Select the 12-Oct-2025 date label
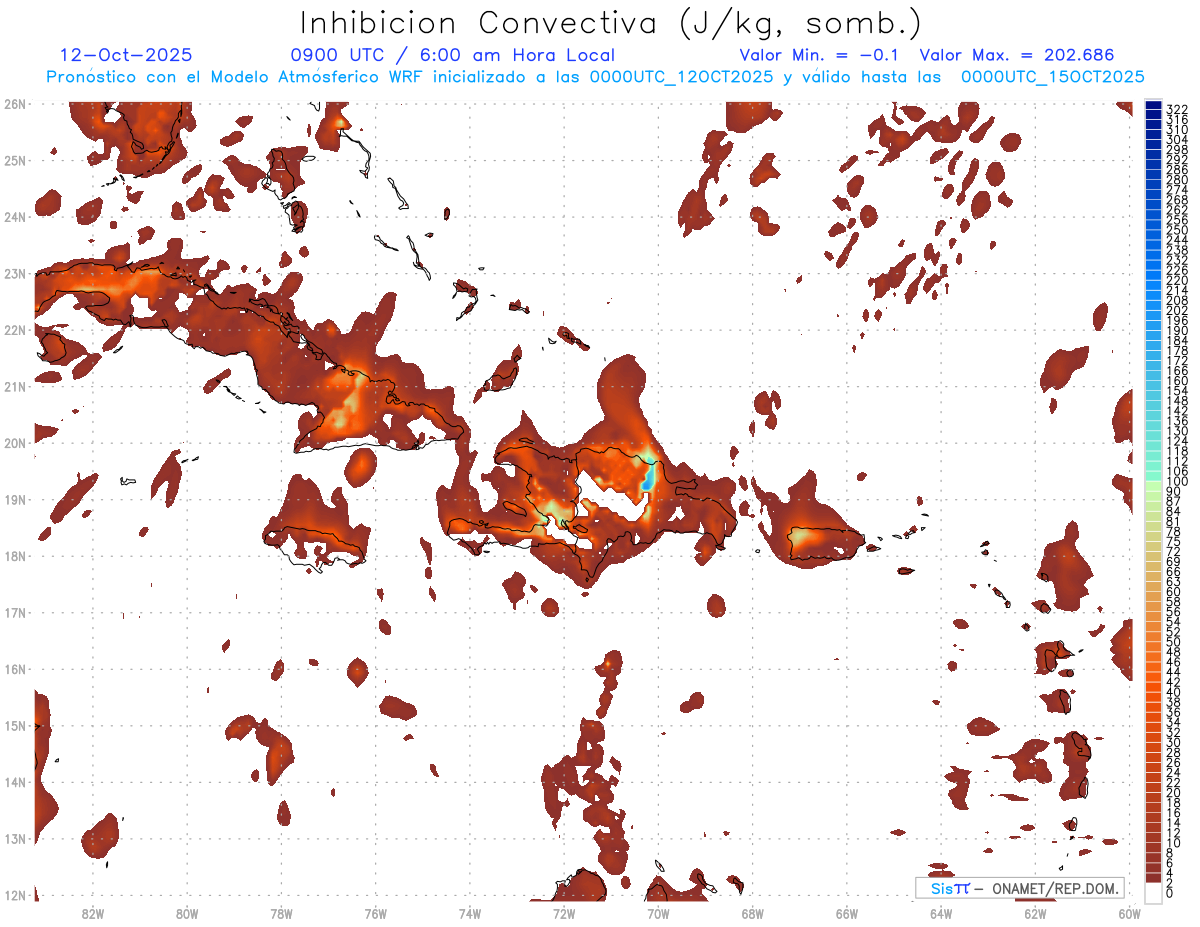The image size is (1200, 927). [126, 56]
